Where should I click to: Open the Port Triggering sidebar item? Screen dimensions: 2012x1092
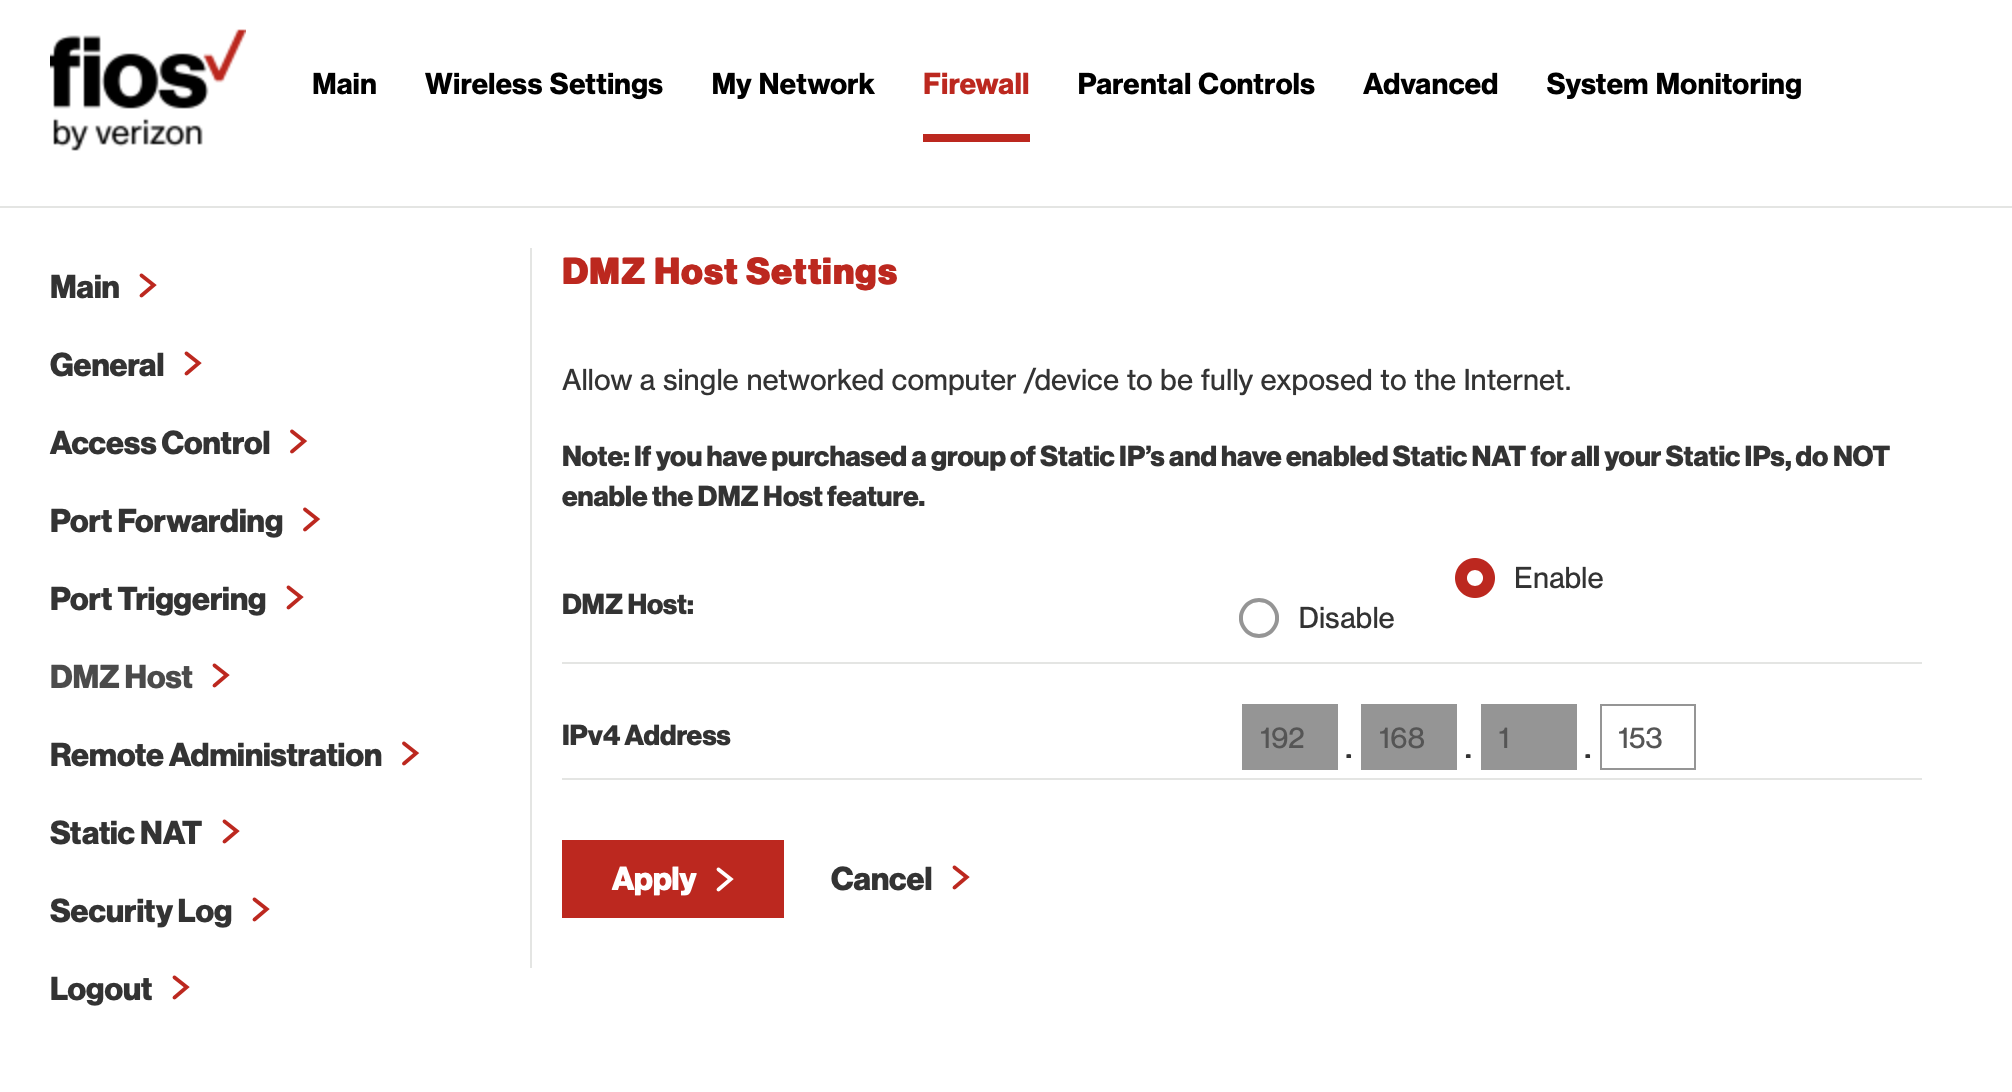(x=158, y=599)
